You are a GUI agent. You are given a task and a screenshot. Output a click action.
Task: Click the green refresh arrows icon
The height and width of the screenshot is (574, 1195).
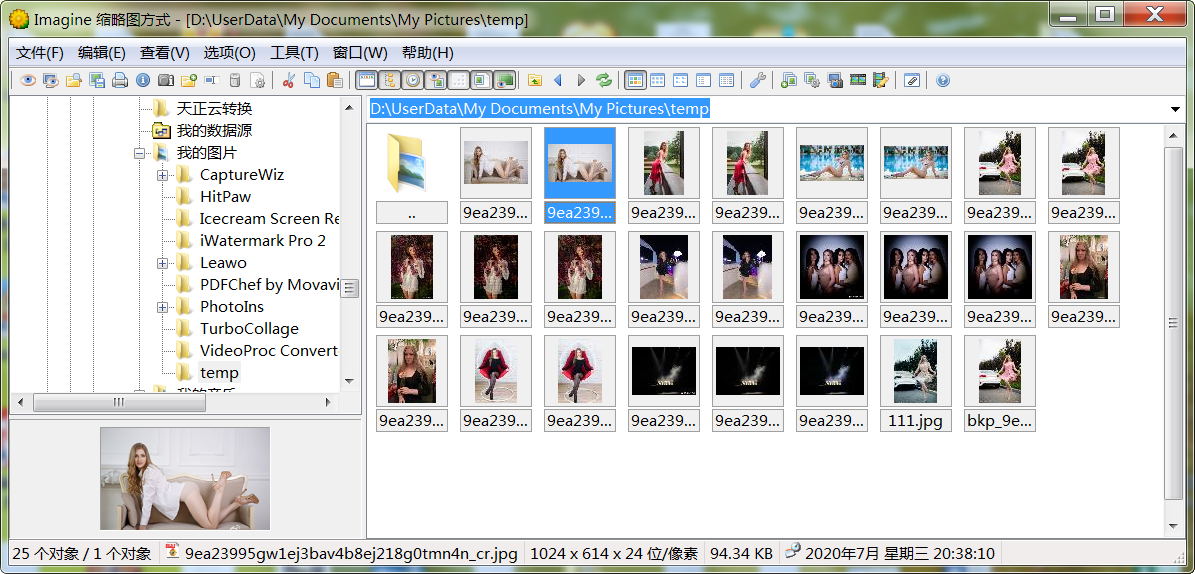604,81
